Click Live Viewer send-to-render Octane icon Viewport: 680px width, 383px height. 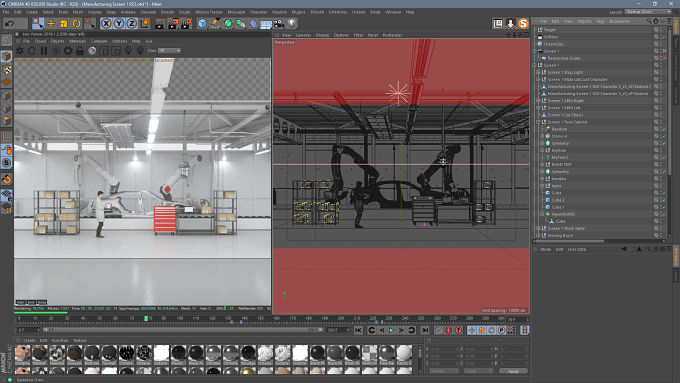tap(20, 51)
